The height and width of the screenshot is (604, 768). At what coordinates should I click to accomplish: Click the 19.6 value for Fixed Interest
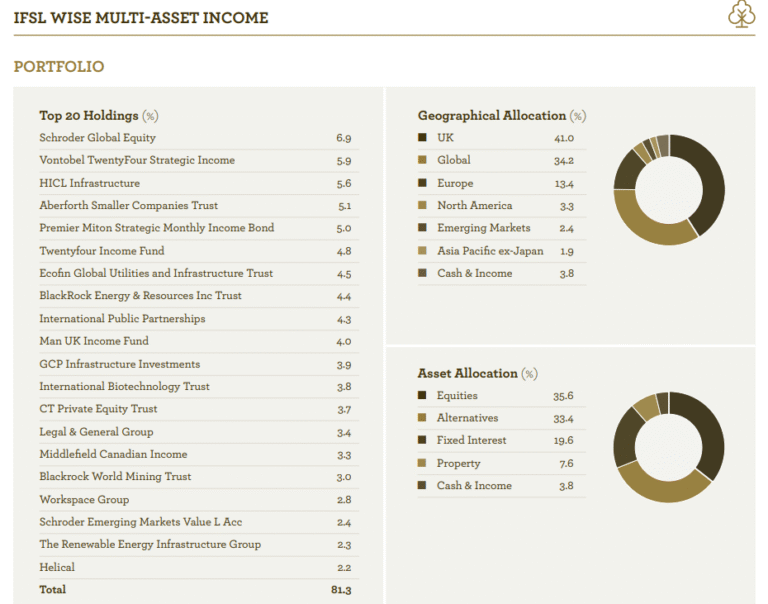click(563, 440)
